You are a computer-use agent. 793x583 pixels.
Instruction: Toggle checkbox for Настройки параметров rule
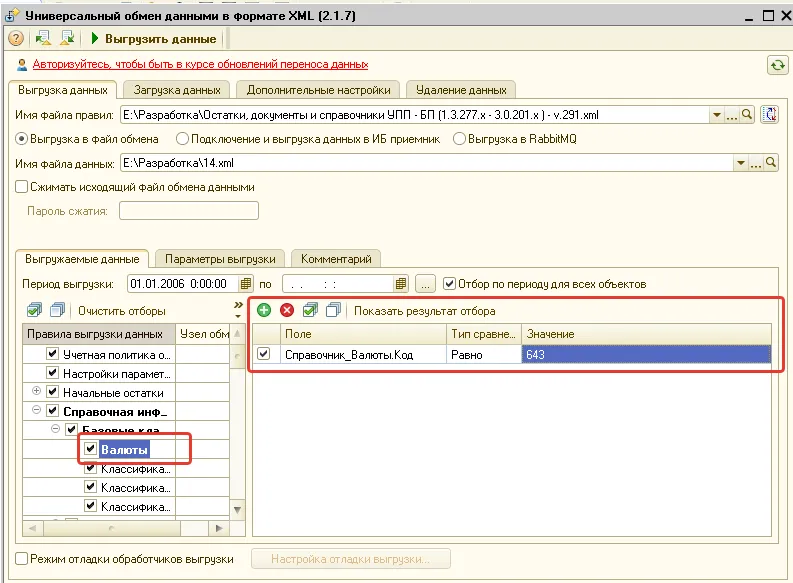52,373
